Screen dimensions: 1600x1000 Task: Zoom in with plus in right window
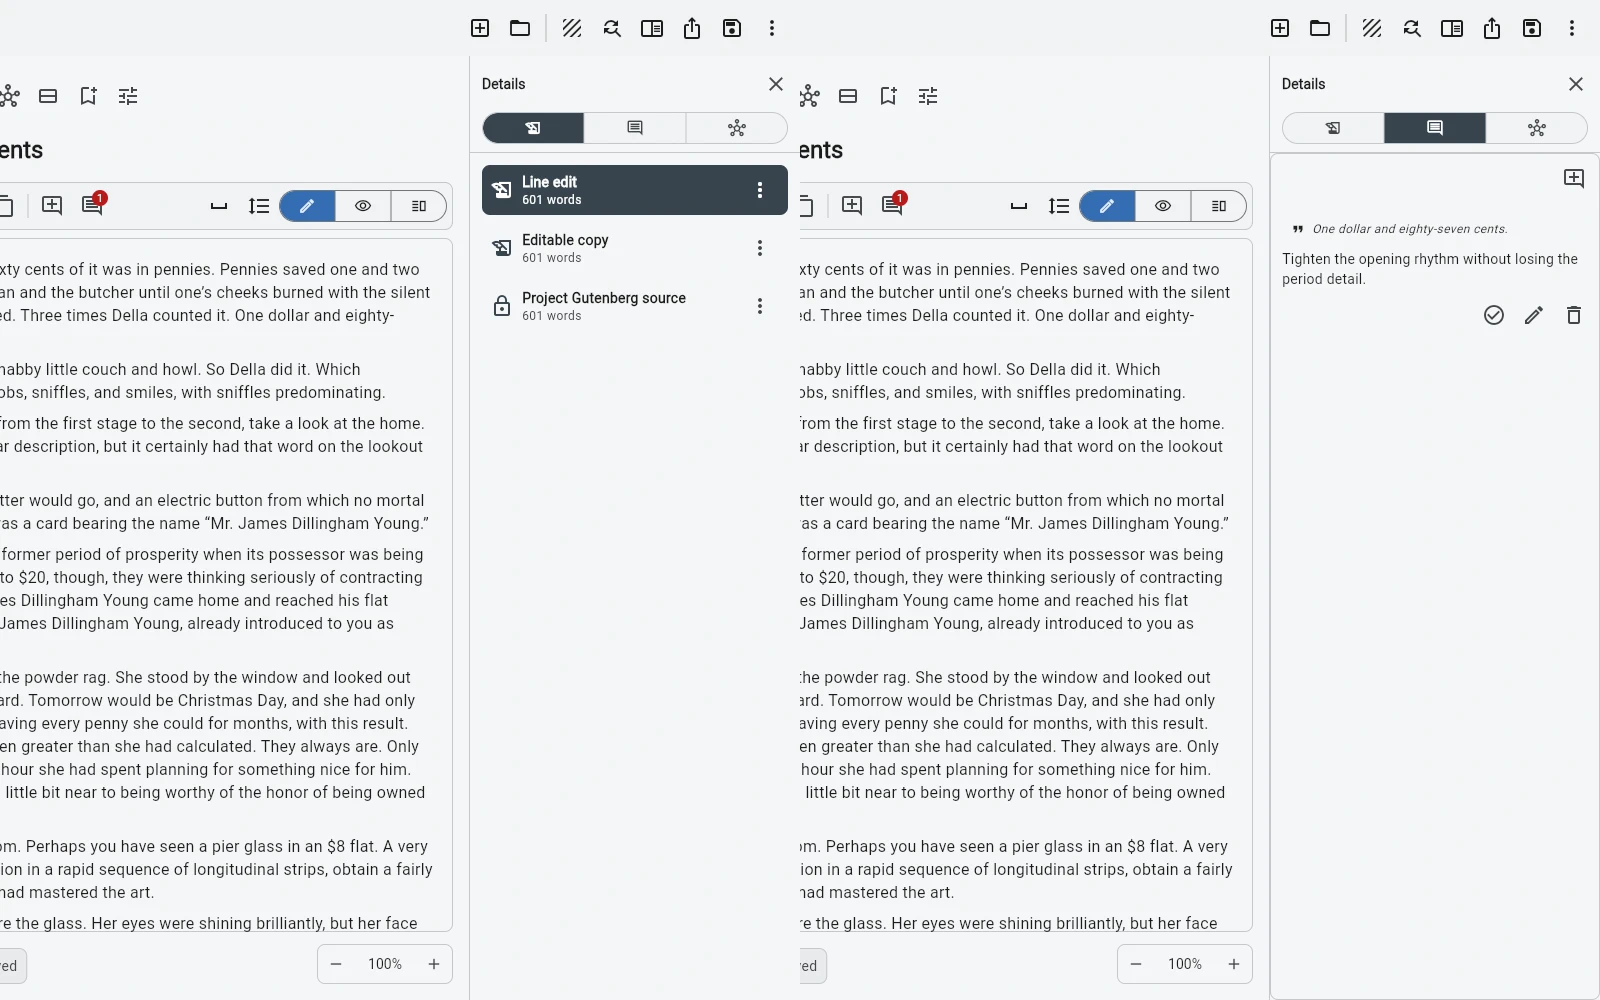1234,964
